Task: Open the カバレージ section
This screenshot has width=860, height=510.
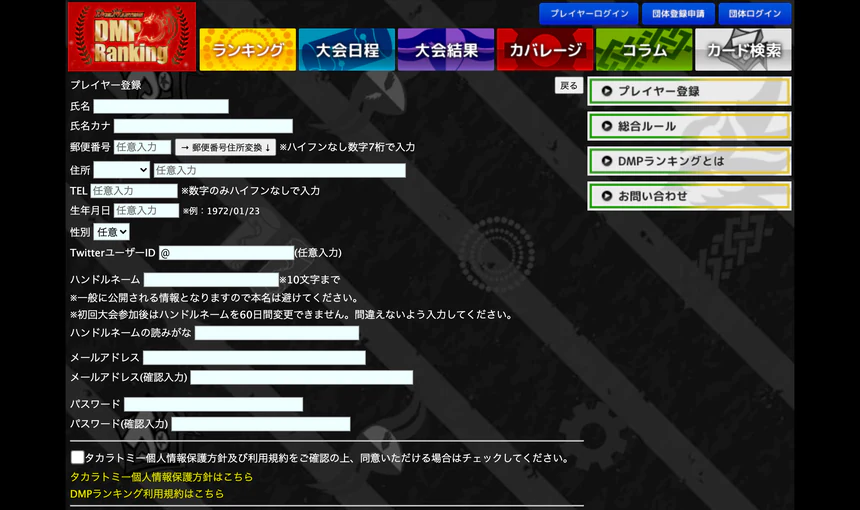Action: (545, 49)
